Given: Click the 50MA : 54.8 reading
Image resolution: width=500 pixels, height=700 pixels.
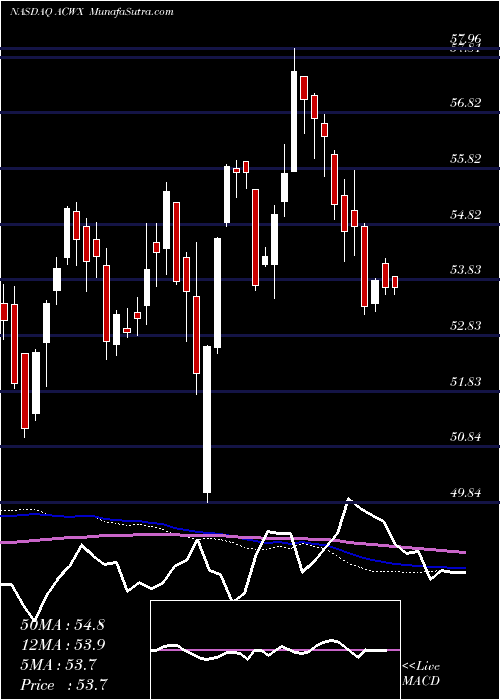Looking at the screenshot, I should click(62, 625).
